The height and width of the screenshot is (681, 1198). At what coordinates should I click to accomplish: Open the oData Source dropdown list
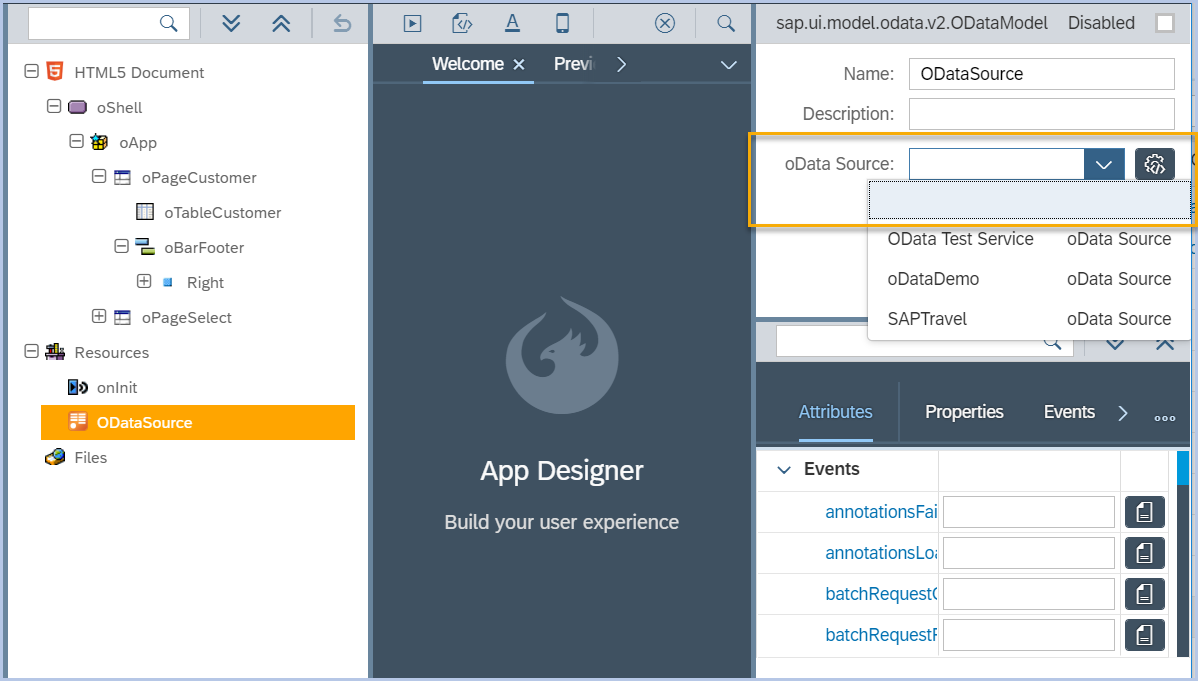coord(1104,163)
